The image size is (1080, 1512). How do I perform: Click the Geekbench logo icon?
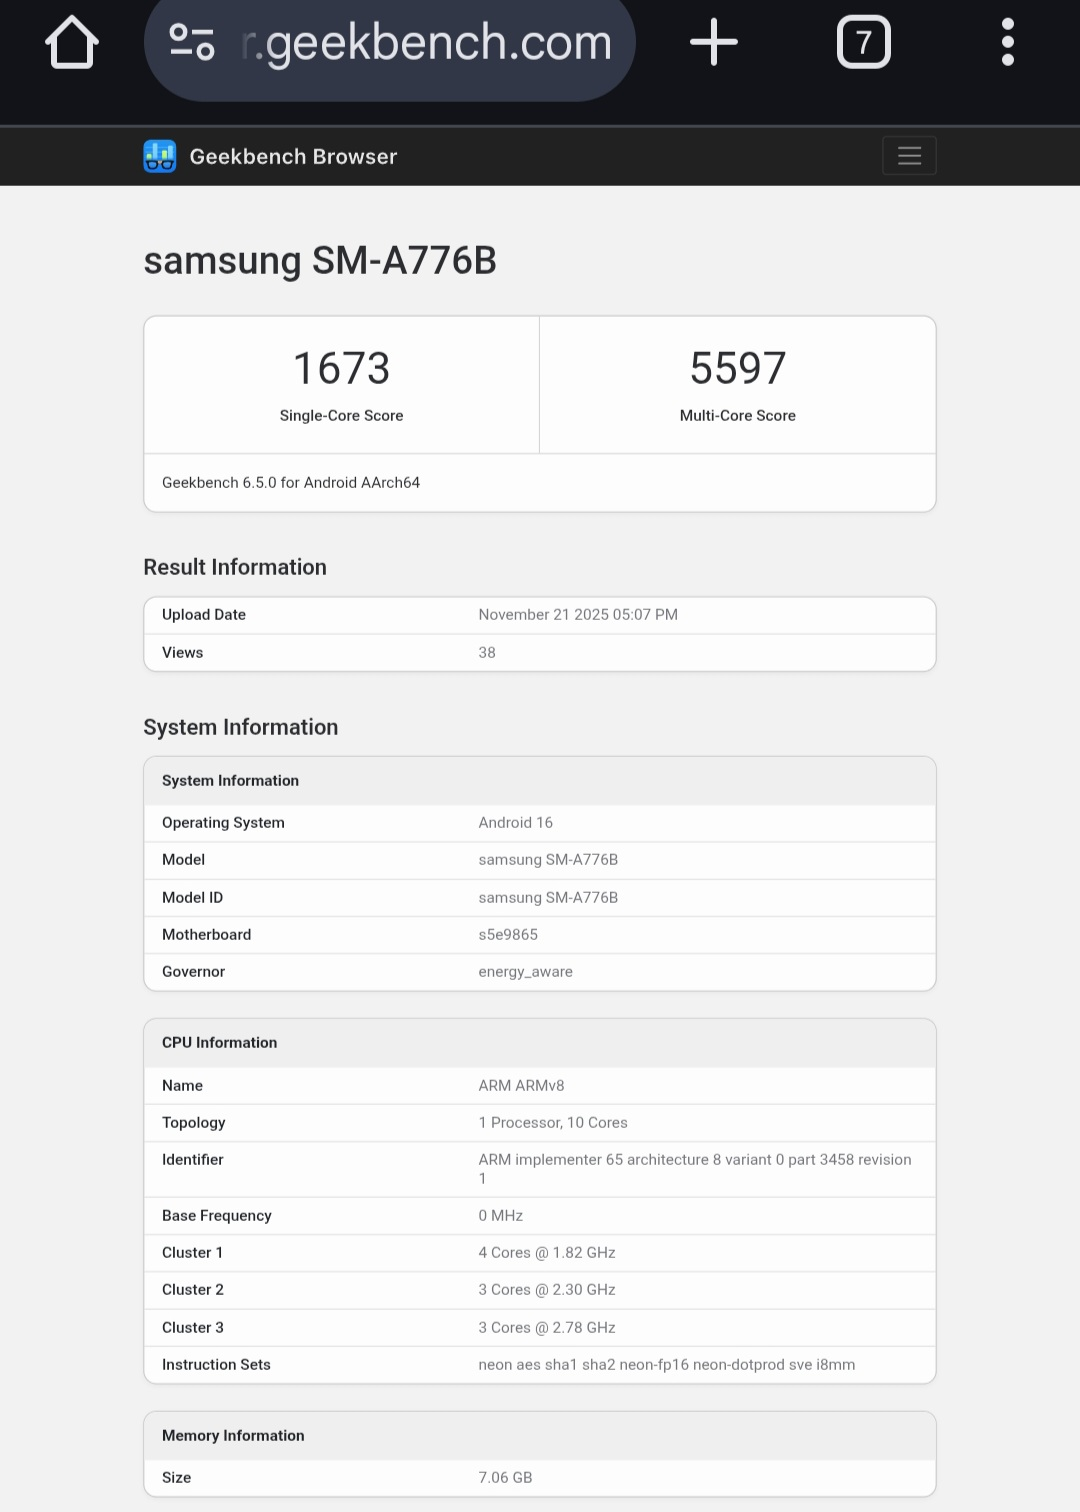click(x=160, y=156)
